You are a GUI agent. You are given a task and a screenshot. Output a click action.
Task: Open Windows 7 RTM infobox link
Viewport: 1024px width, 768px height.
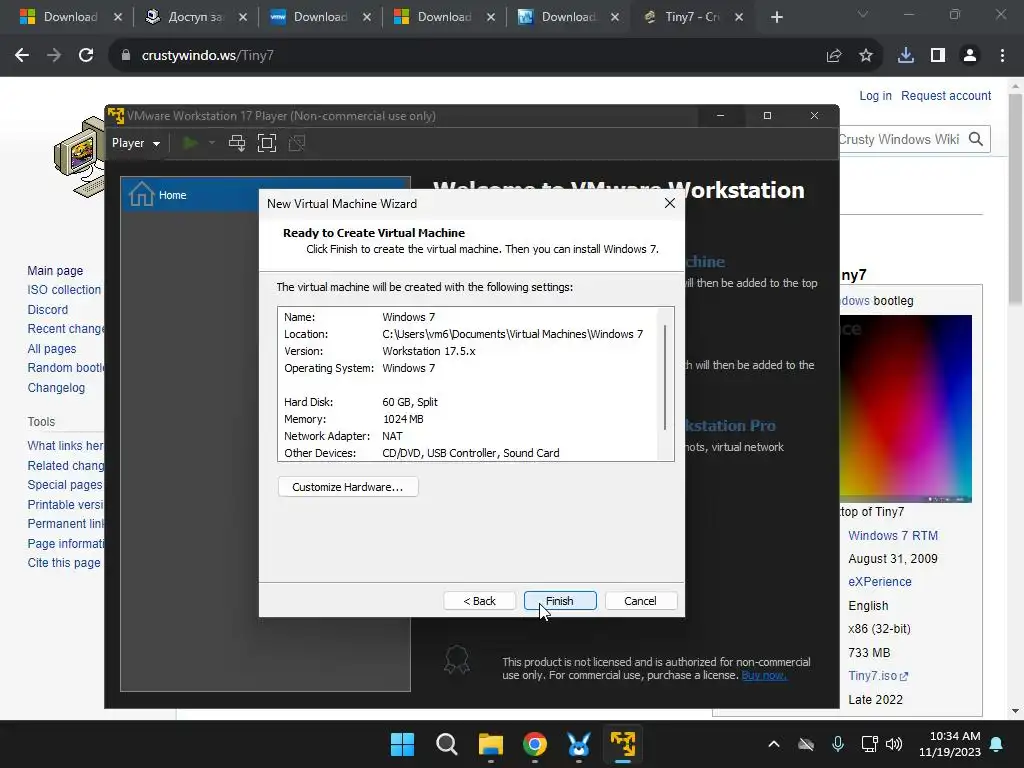[893, 536]
